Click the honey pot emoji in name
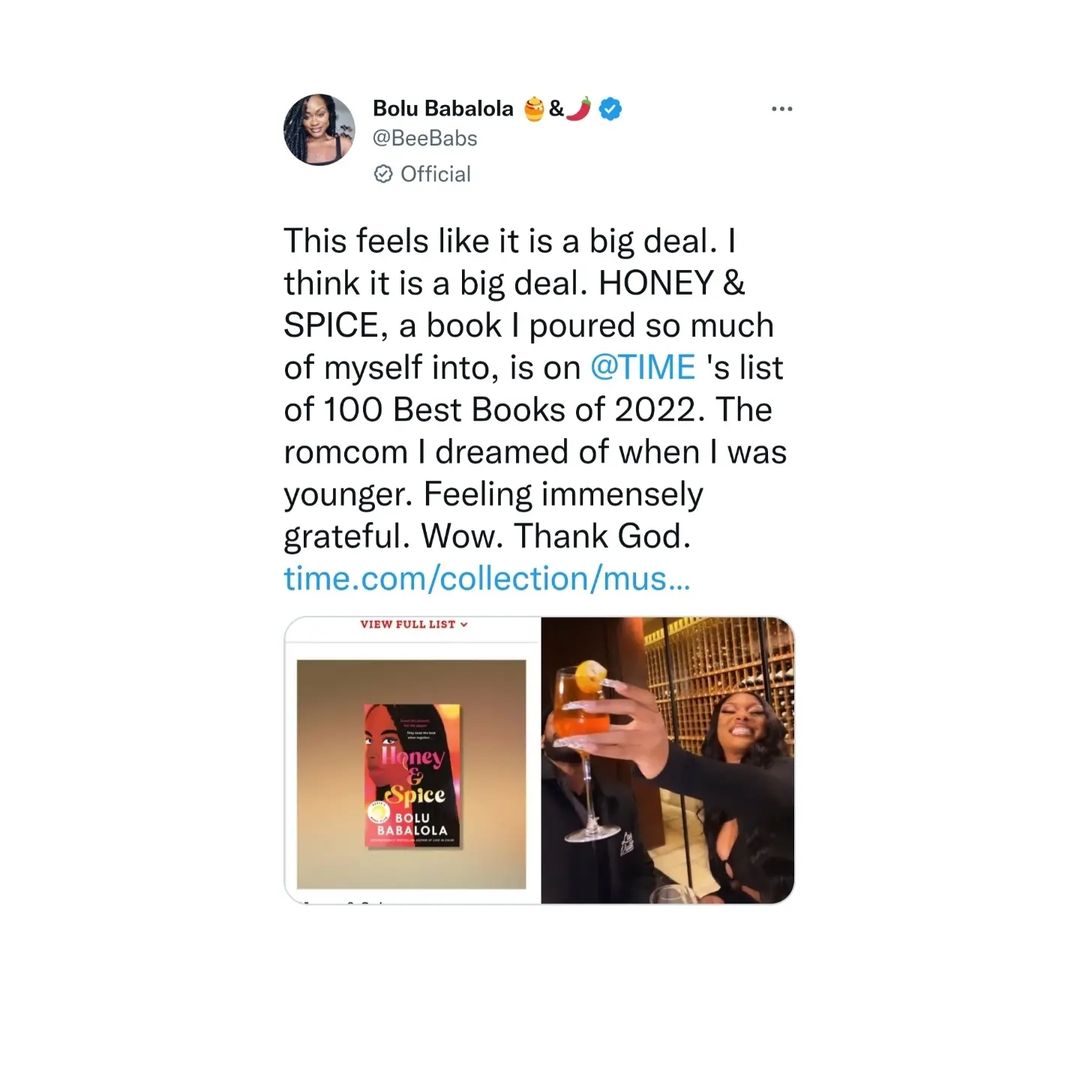The image size is (1080, 1080). (x=535, y=109)
